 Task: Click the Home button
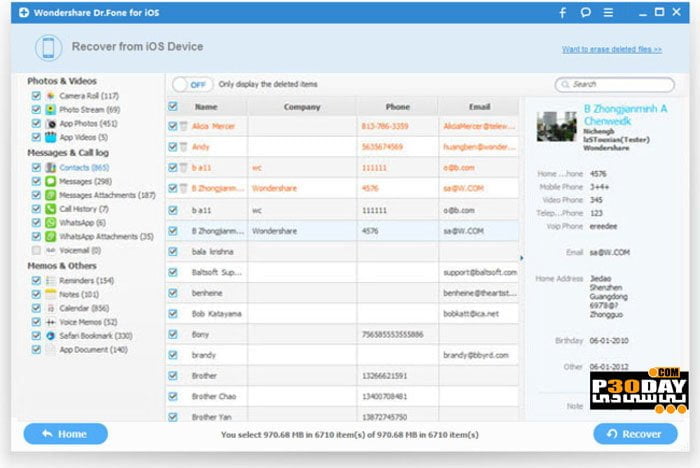click(66, 434)
